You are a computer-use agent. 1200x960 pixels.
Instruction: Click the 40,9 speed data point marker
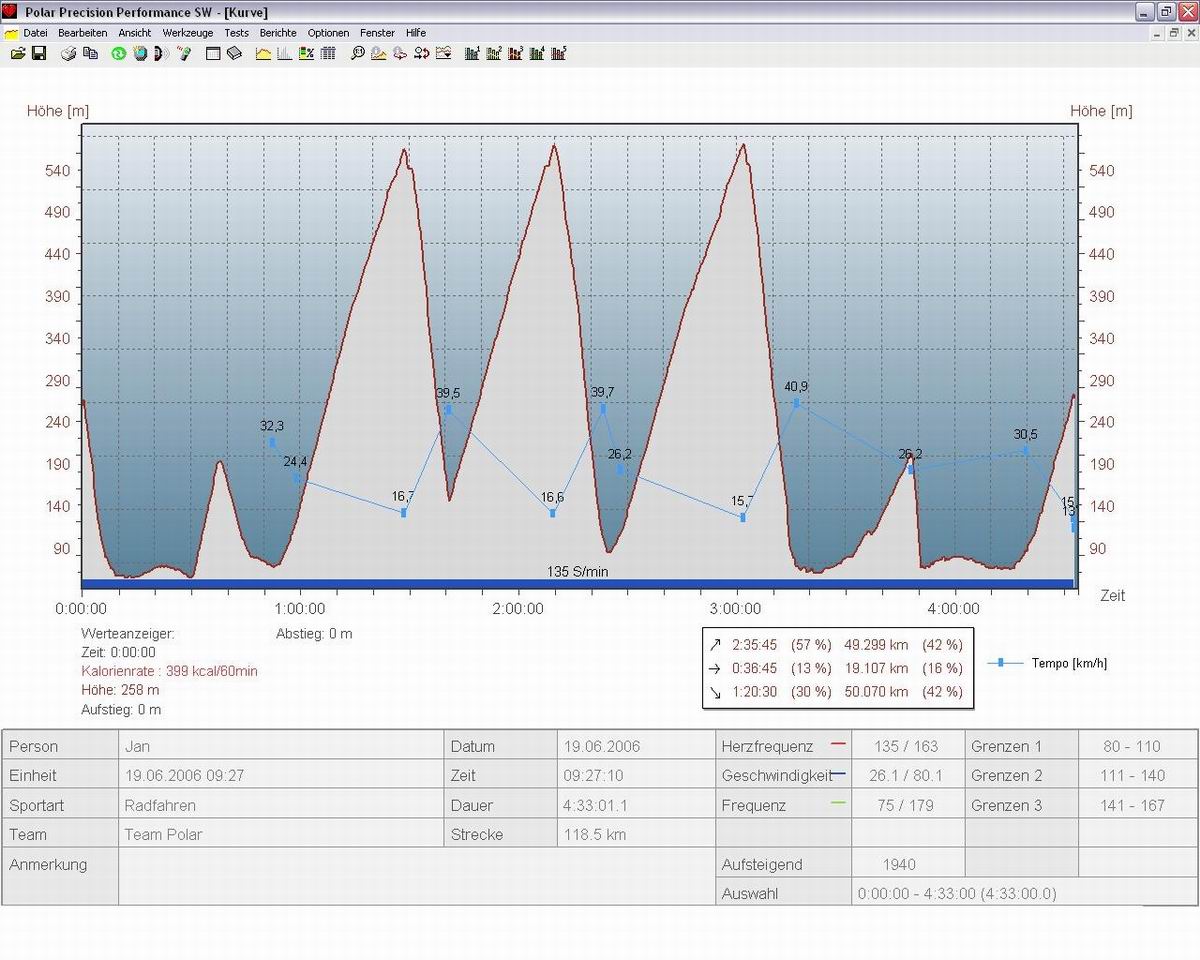click(797, 403)
